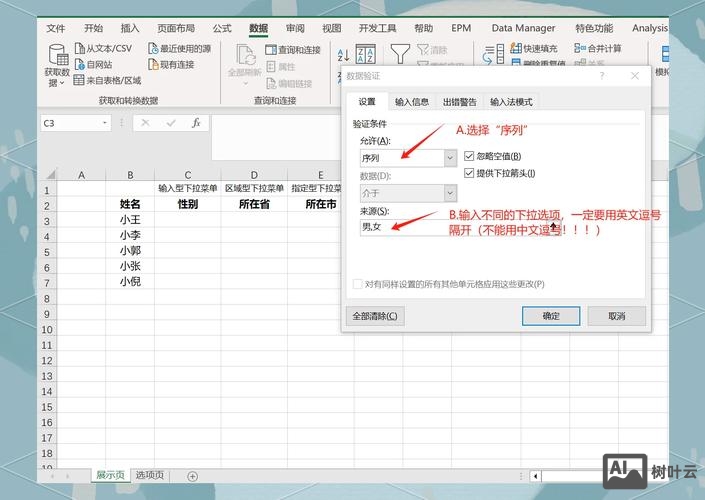Screen dimensions: 705x500
Task: Open 查询和连接 pane button
Action: pyautogui.click(x=293, y=49)
